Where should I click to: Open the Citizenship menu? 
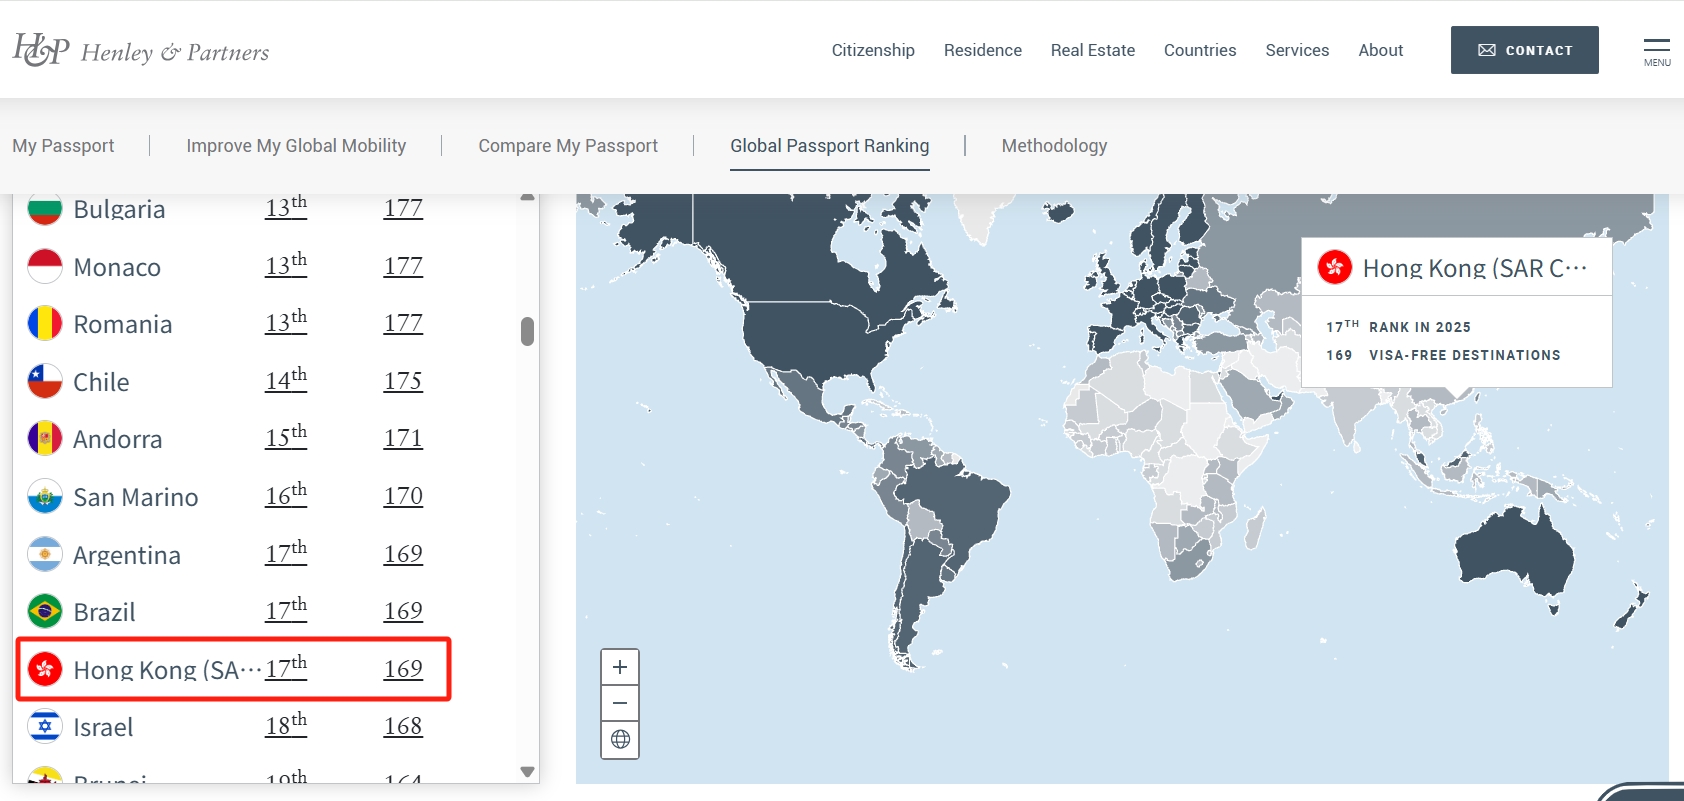pos(872,50)
